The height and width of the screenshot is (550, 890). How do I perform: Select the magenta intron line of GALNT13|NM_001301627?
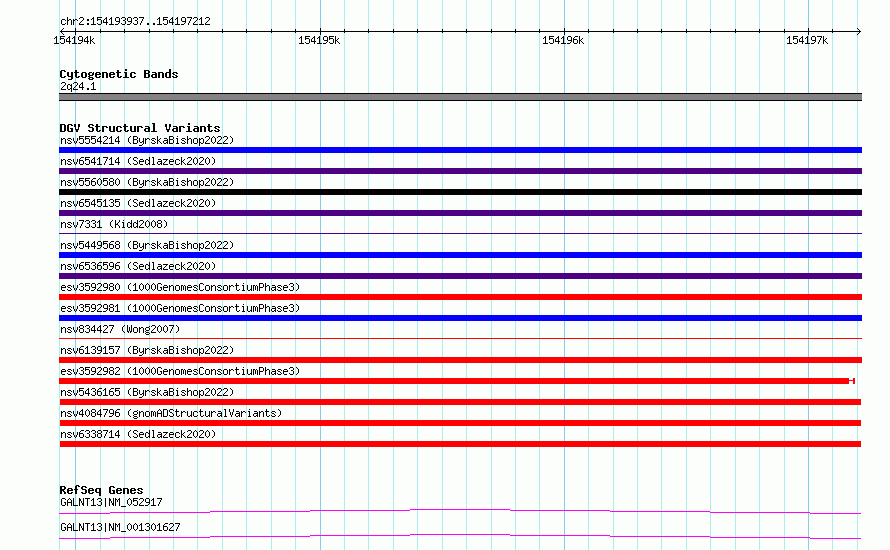460,536
